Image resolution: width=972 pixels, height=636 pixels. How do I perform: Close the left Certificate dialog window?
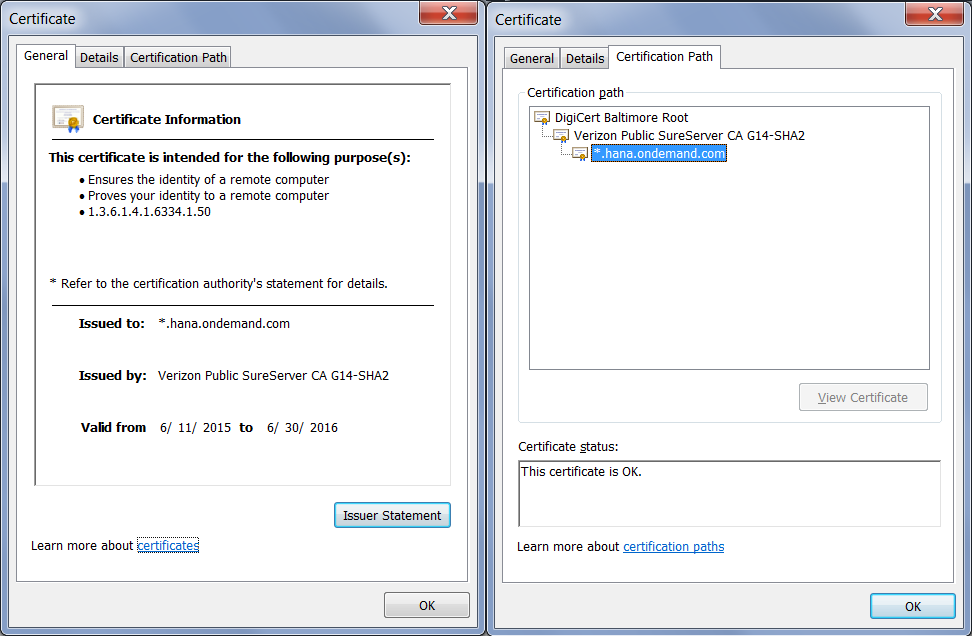coord(447,14)
